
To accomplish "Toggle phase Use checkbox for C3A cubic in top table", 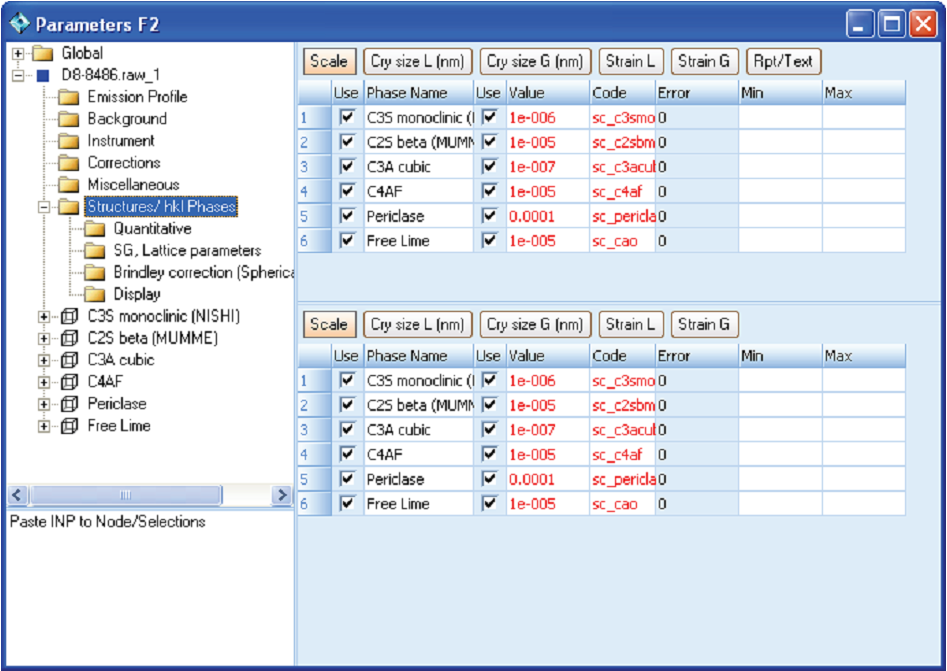I will [x=347, y=167].
